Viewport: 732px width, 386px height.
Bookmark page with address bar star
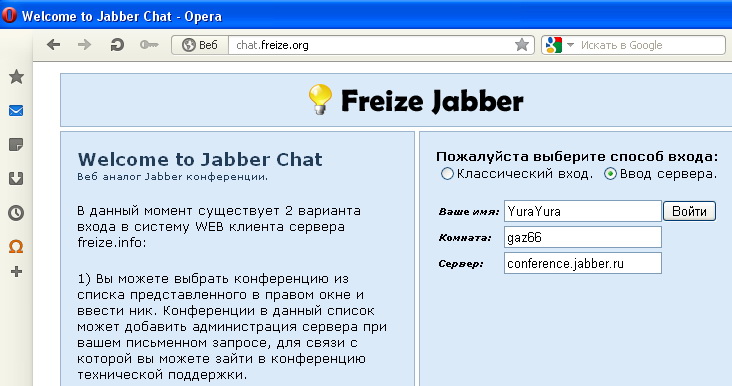522,45
